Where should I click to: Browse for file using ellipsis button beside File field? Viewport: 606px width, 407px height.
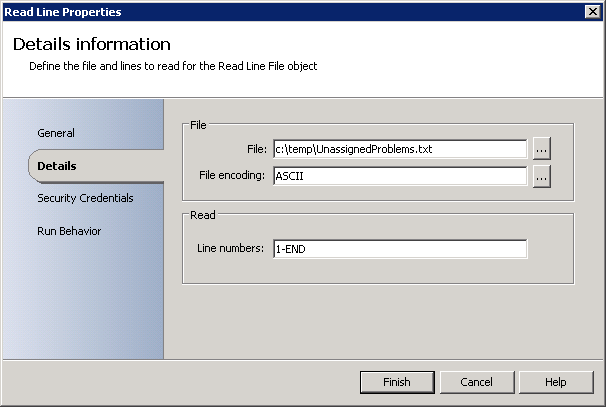541,149
